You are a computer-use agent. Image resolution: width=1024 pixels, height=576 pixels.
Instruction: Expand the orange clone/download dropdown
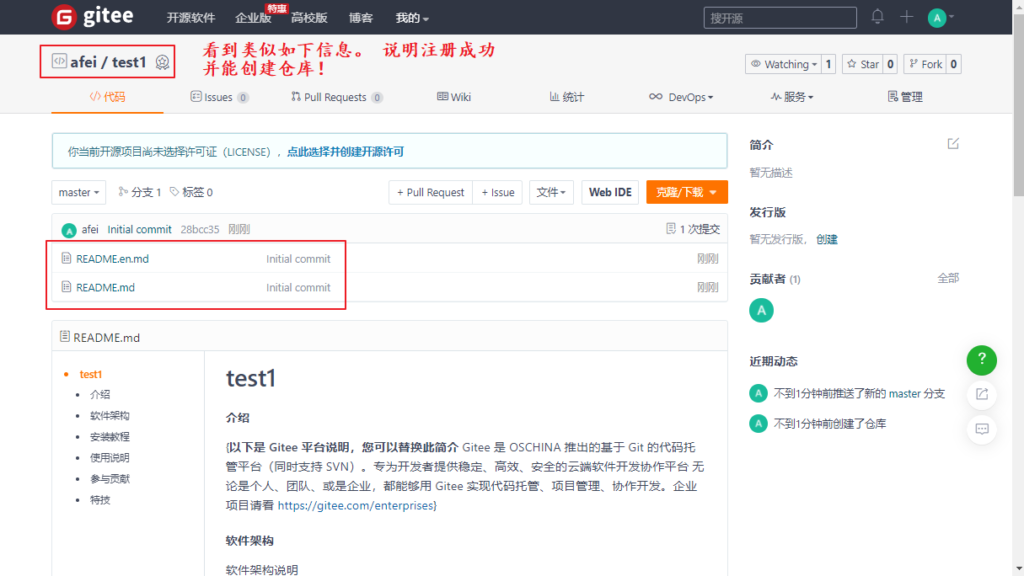pyautogui.click(x=686, y=192)
